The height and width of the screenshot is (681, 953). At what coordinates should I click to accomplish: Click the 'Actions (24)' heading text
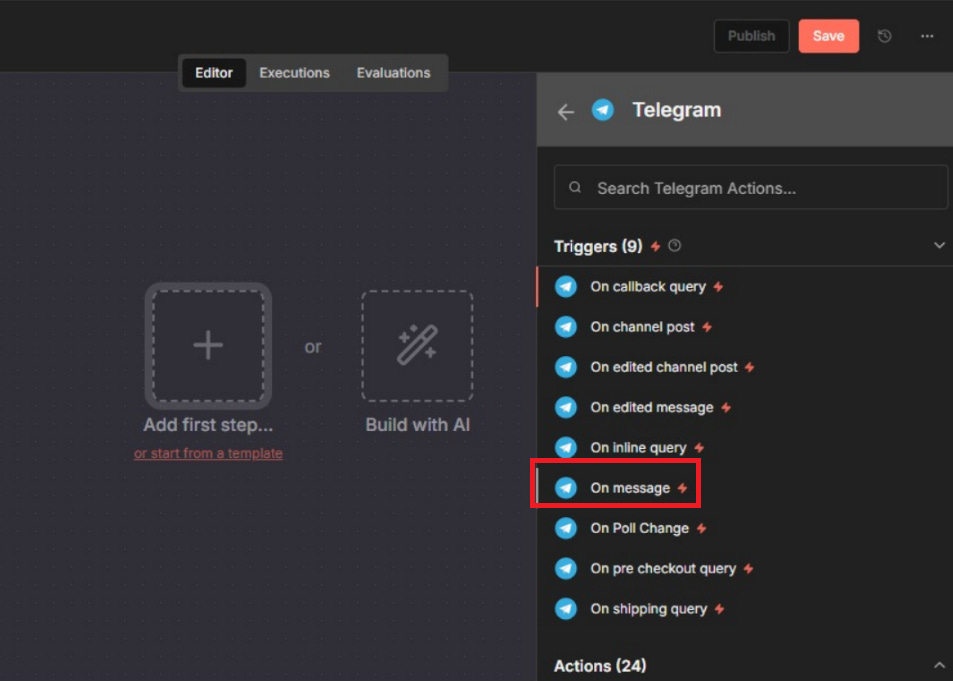600,666
